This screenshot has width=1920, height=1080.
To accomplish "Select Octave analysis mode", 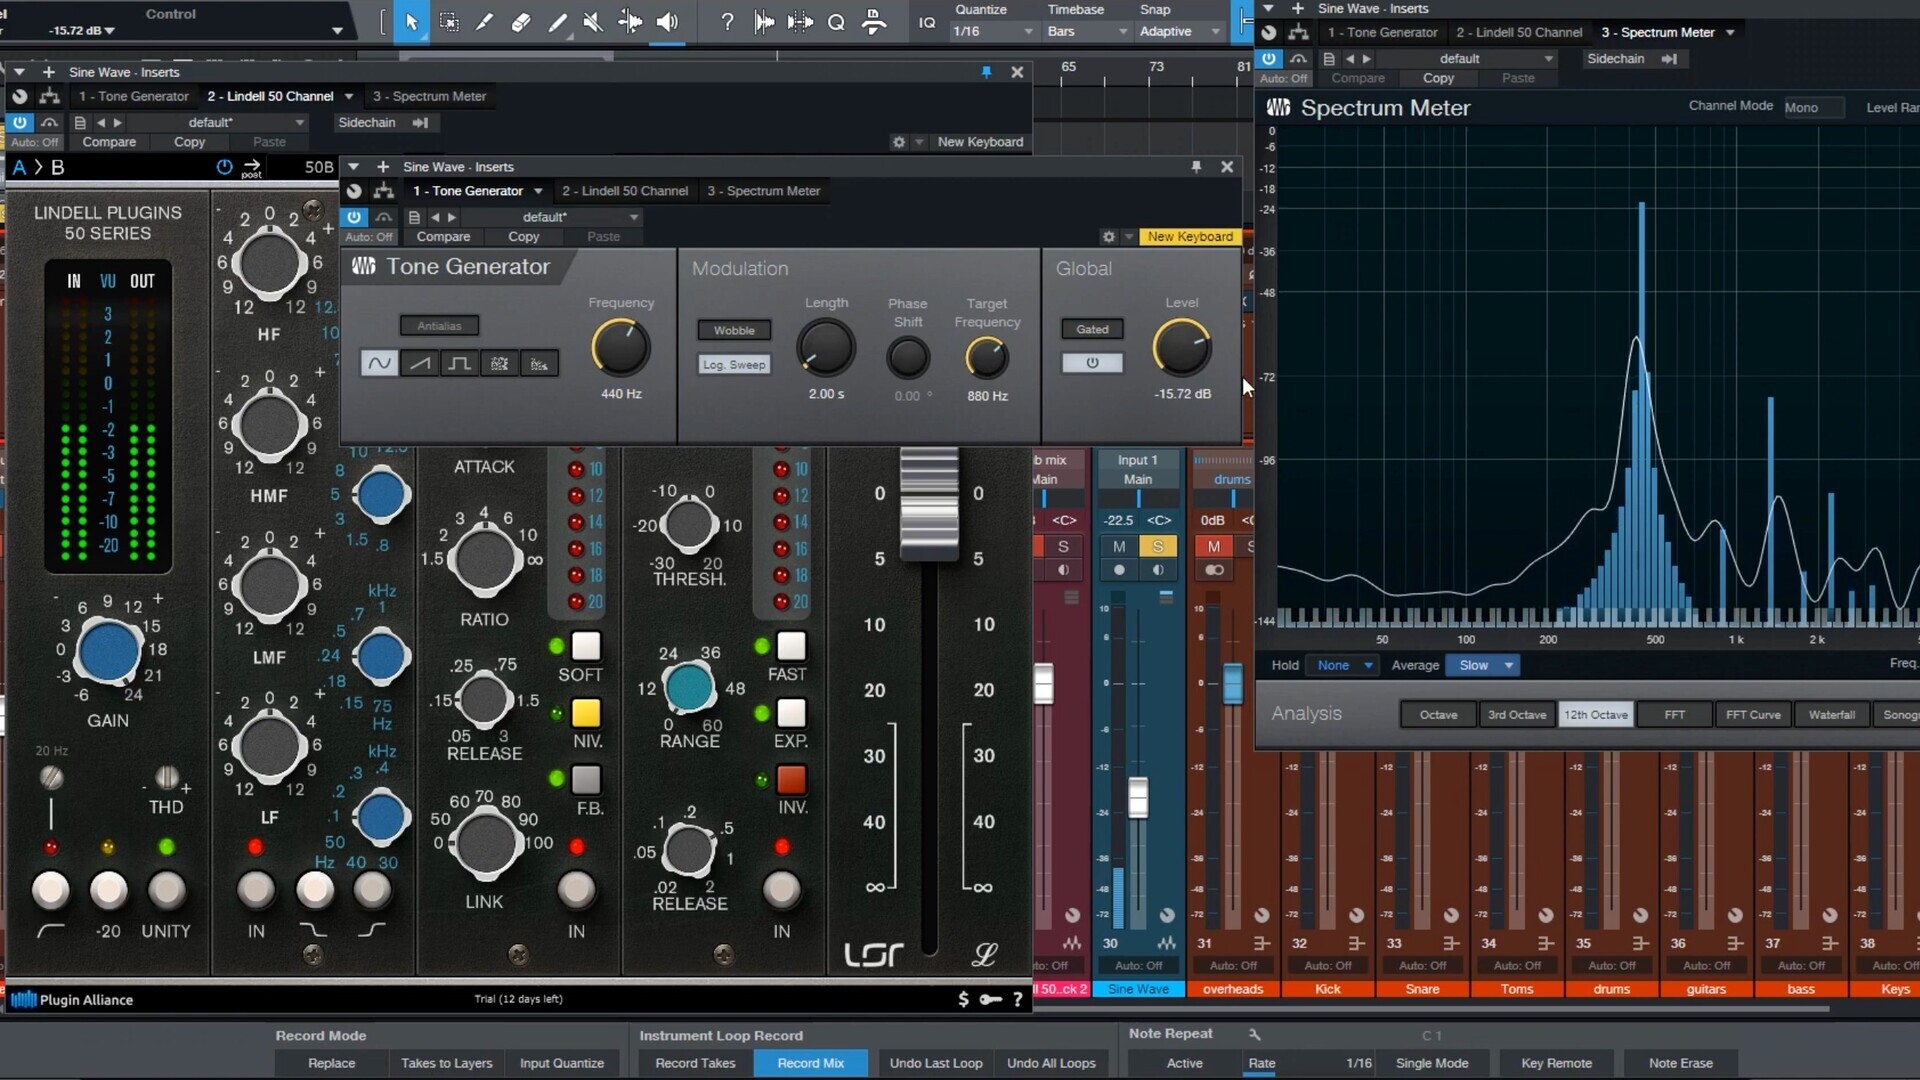I will (1438, 715).
